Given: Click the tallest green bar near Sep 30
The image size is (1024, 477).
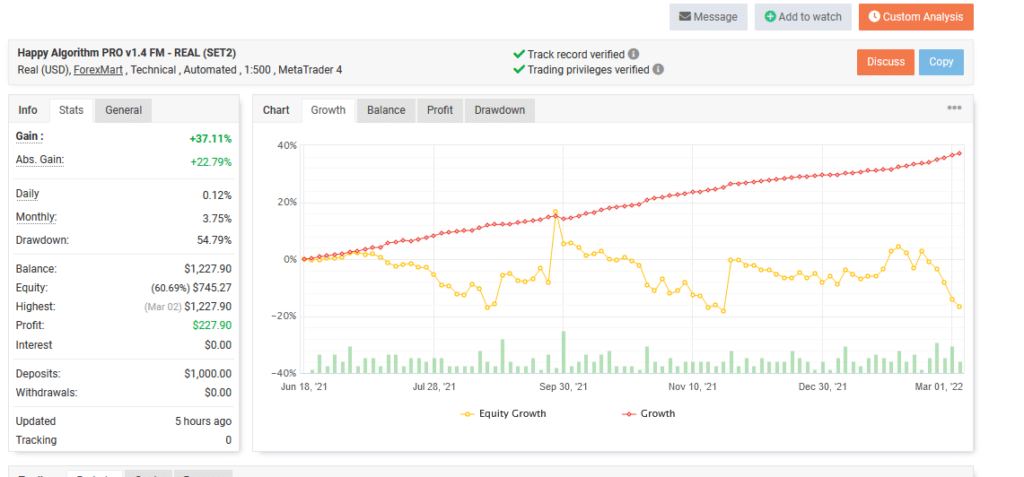Looking at the screenshot, I should point(564,352).
